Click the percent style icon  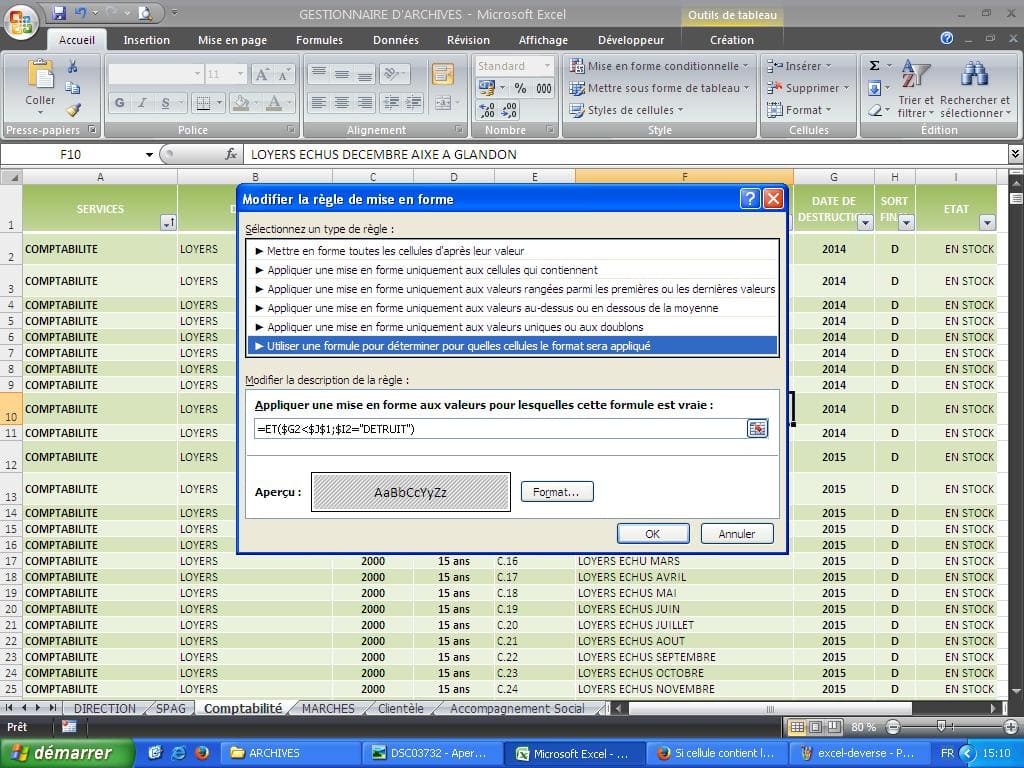[x=520, y=89]
